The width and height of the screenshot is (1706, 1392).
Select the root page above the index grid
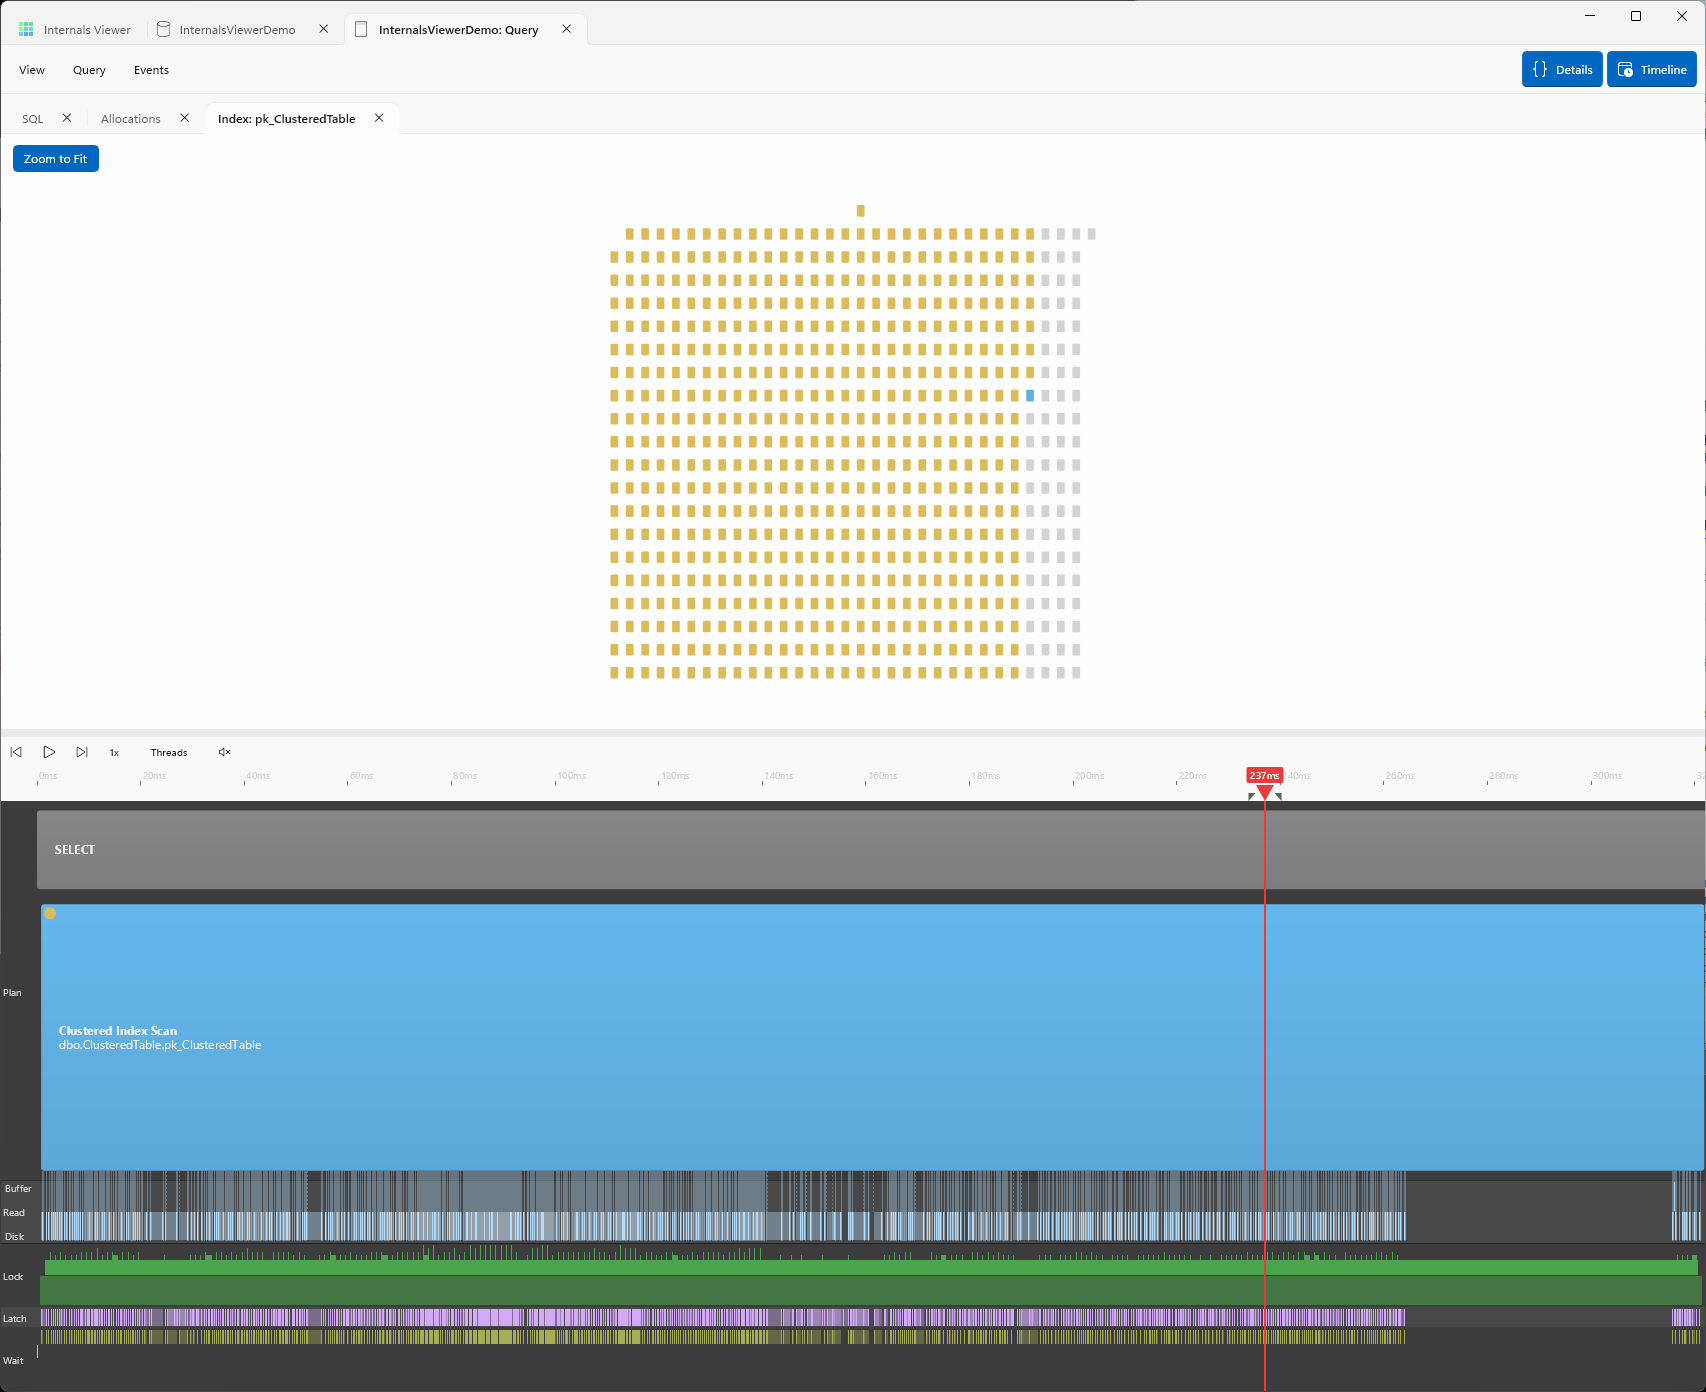pyautogui.click(x=861, y=211)
